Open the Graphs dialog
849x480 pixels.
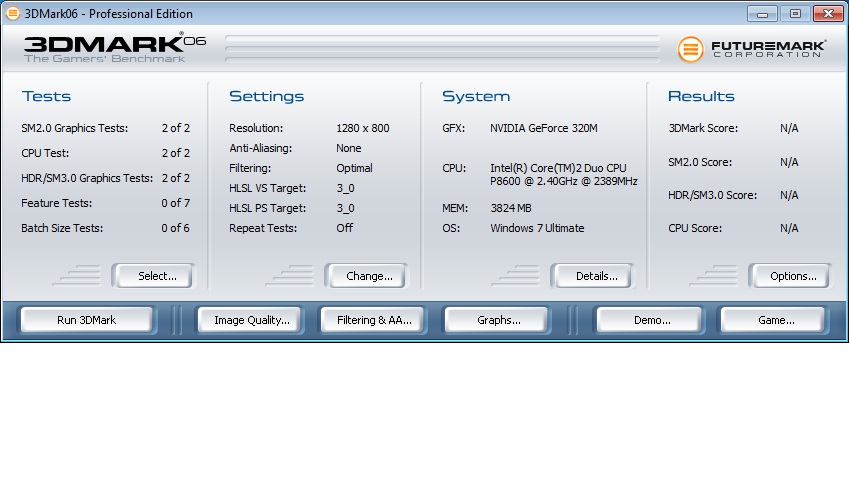498,320
